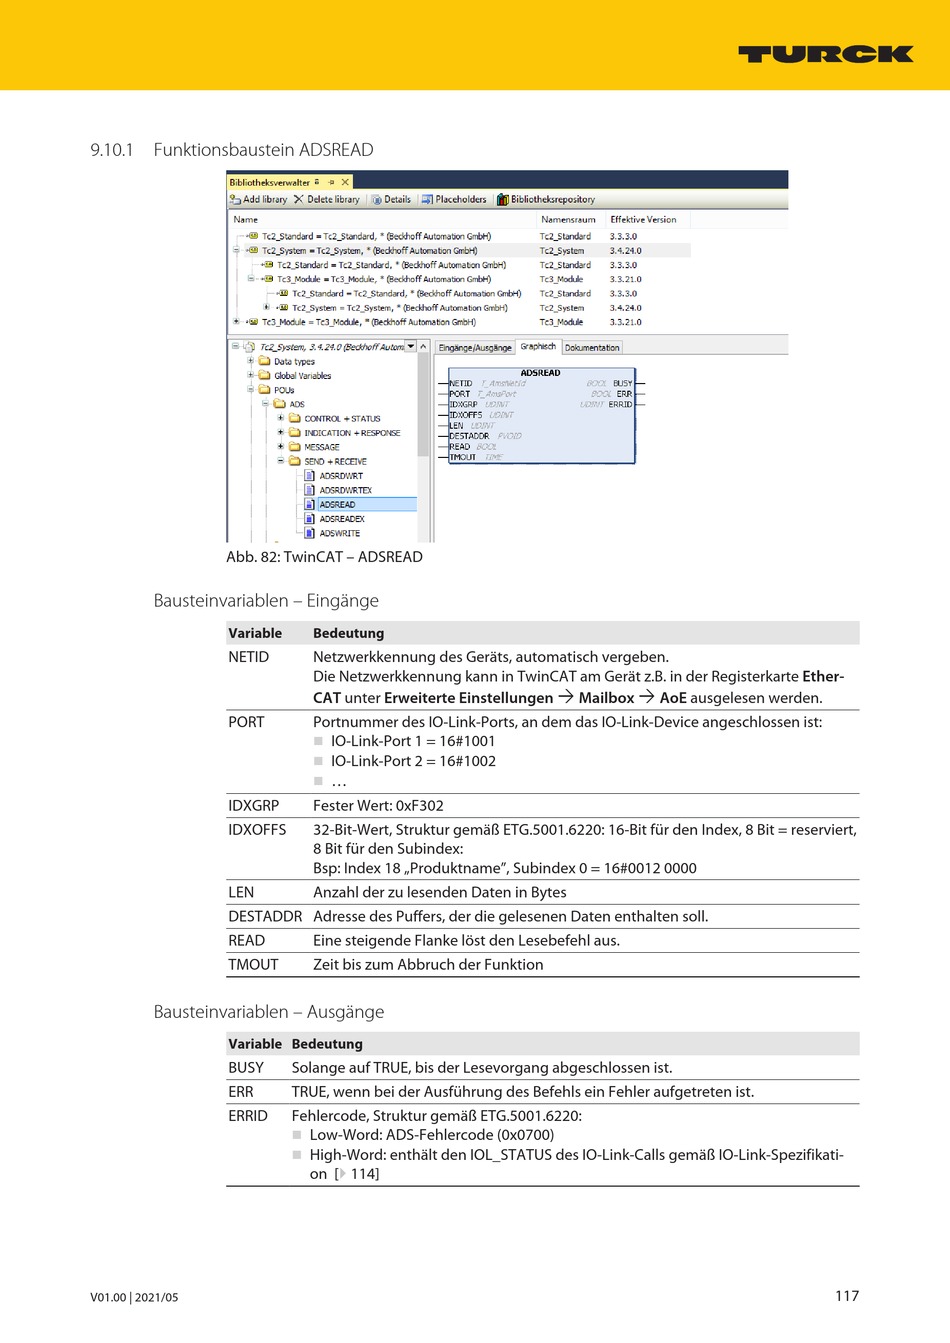The width and height of the screenshot is (950, 1343).
Task: Switch to the Graphisch tab
Action: pos(538,347)
